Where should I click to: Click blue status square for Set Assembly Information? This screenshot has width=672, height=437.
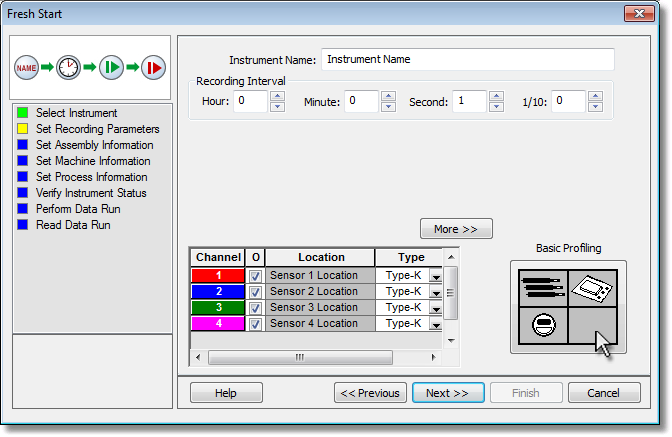pos(23,145)
